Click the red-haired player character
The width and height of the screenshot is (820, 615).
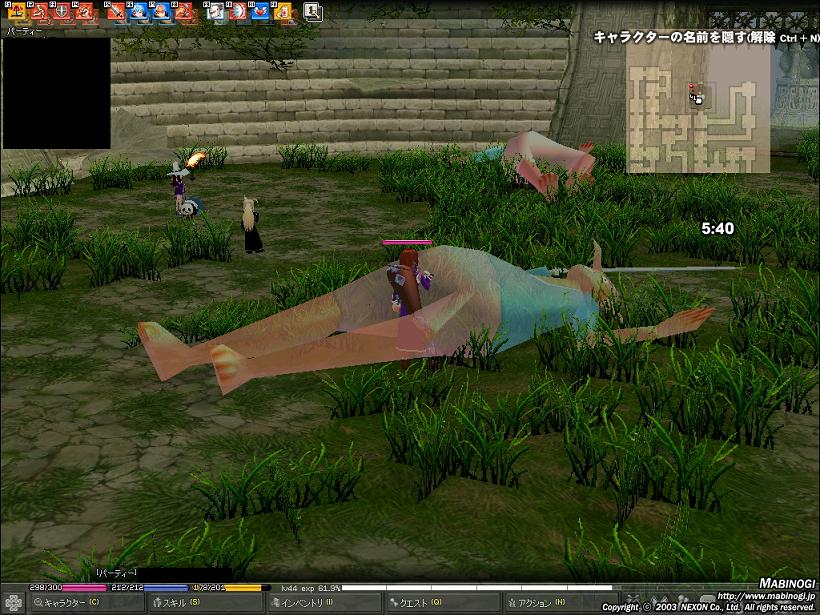click(409, 285)
